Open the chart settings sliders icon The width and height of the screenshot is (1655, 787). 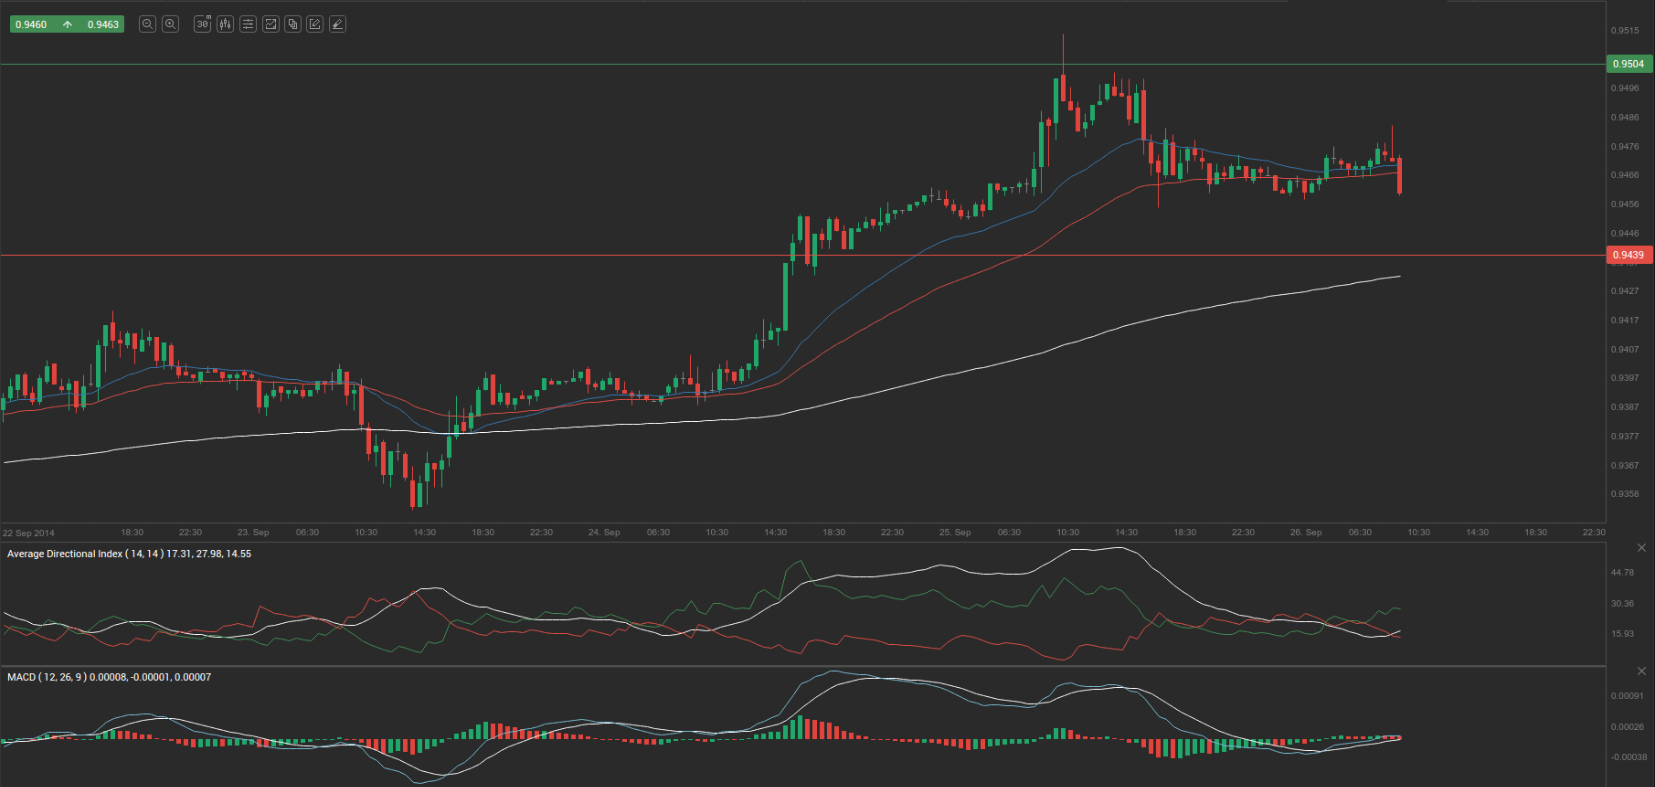pos(248,24)
